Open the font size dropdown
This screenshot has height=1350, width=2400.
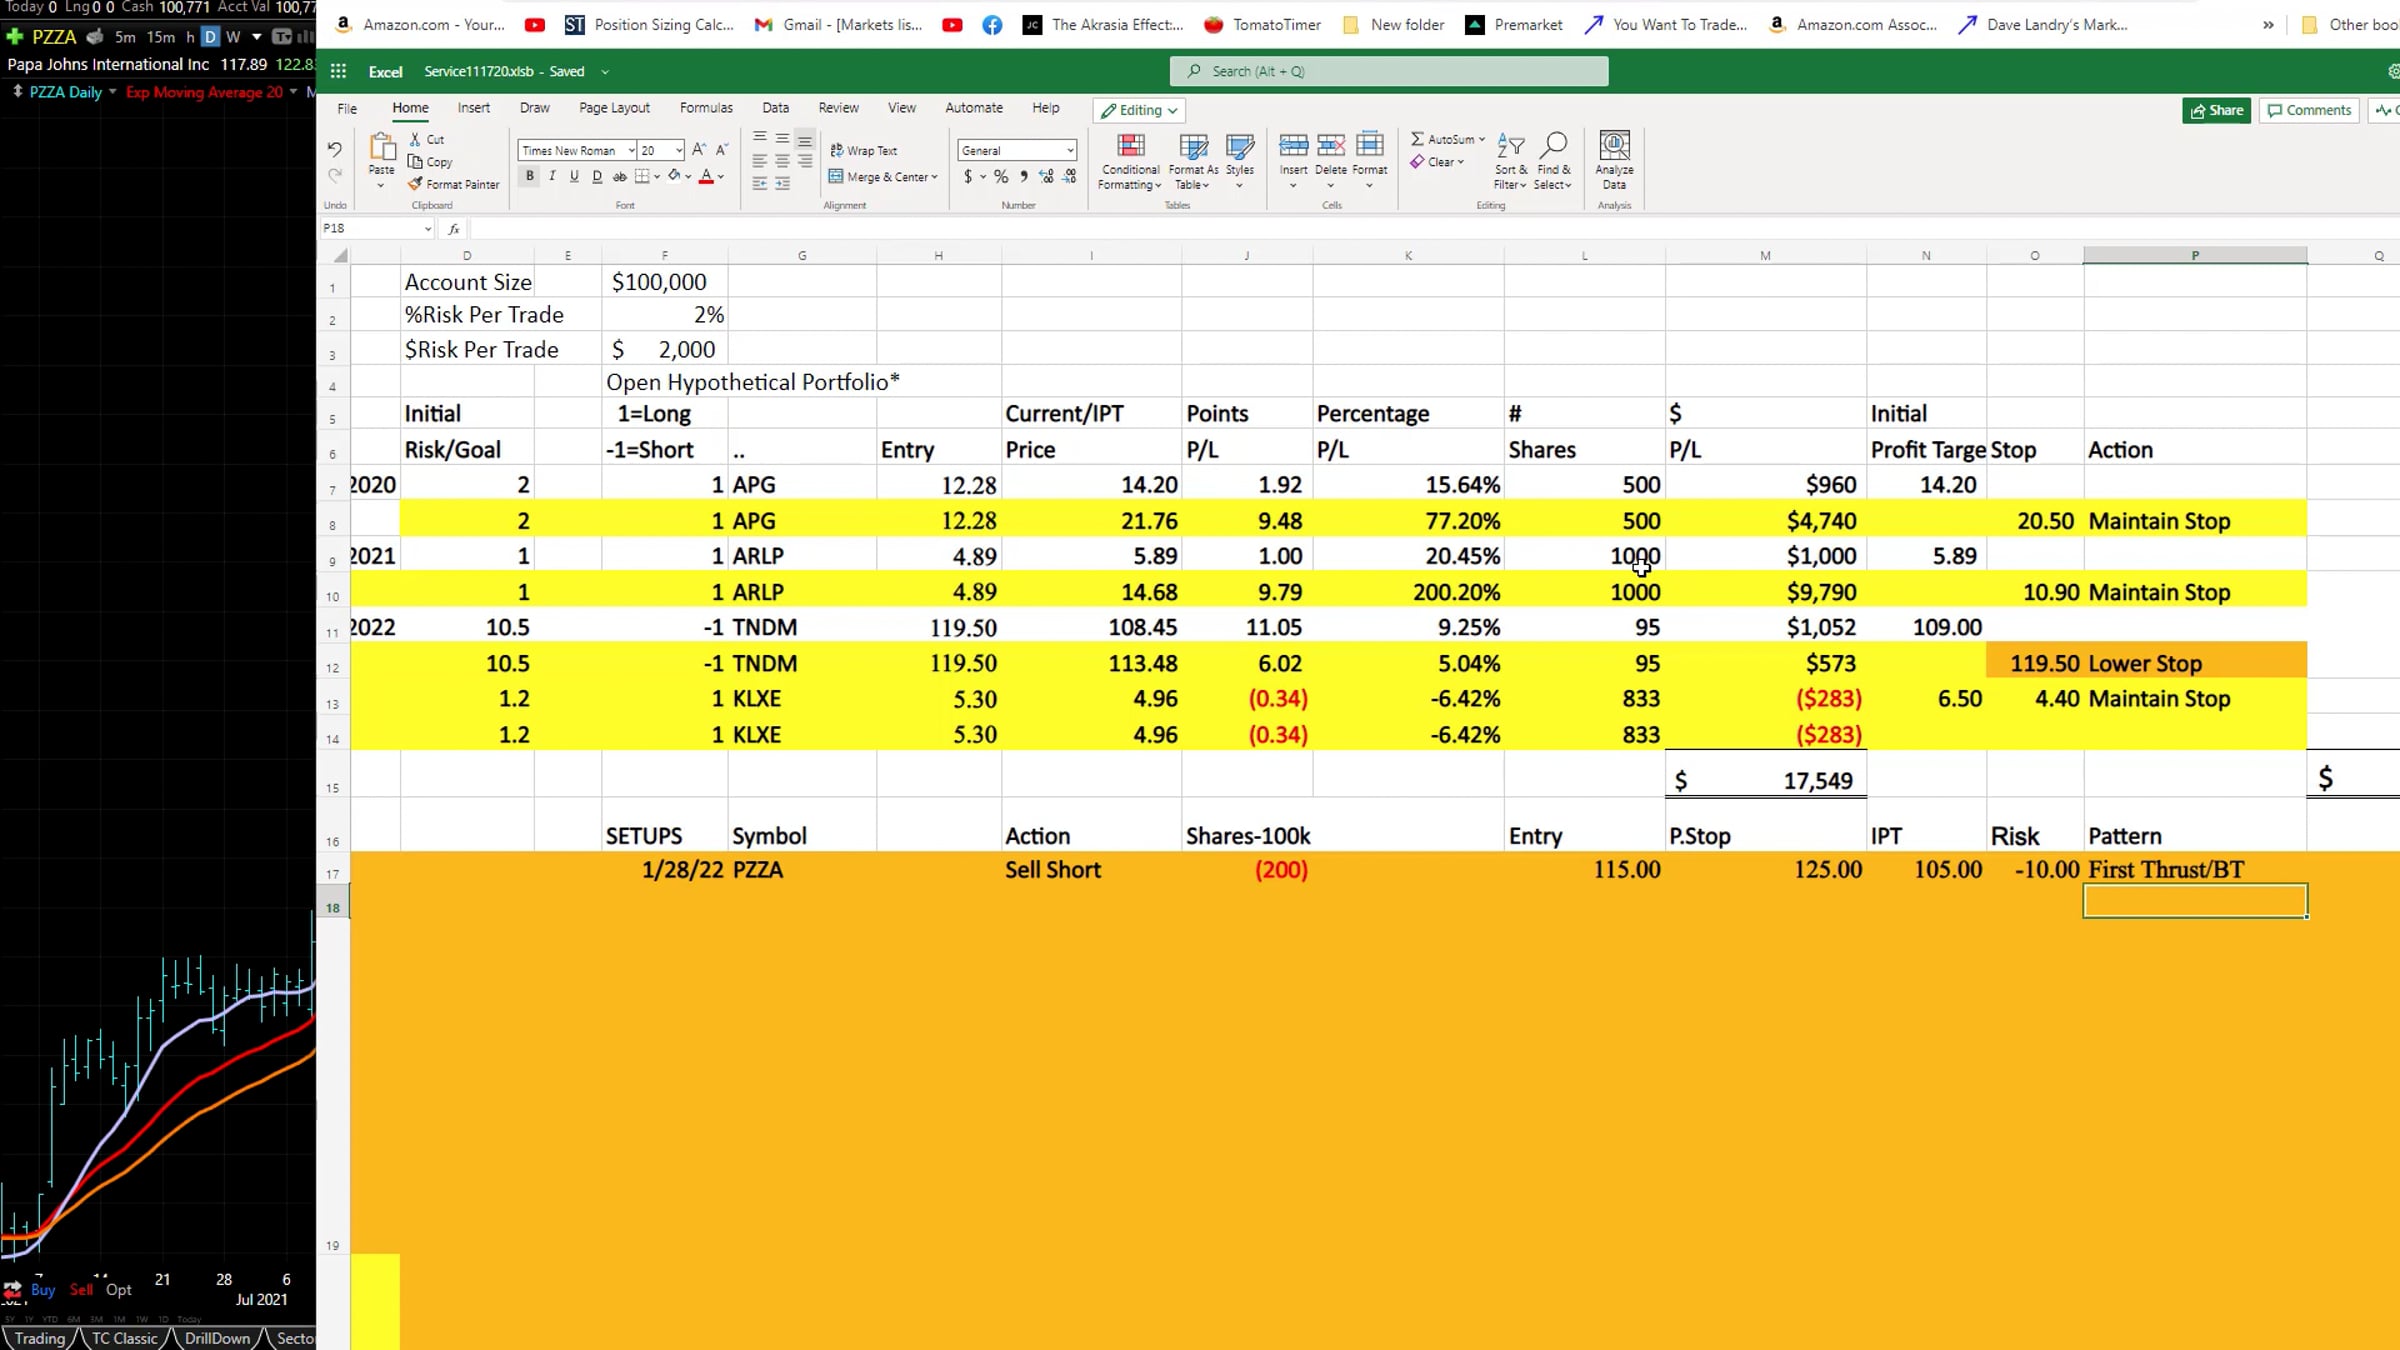click(679, 150)
